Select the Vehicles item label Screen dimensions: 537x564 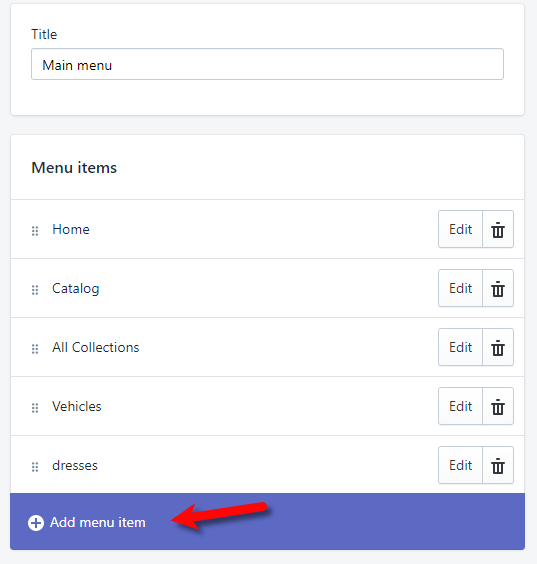point(77,406)
